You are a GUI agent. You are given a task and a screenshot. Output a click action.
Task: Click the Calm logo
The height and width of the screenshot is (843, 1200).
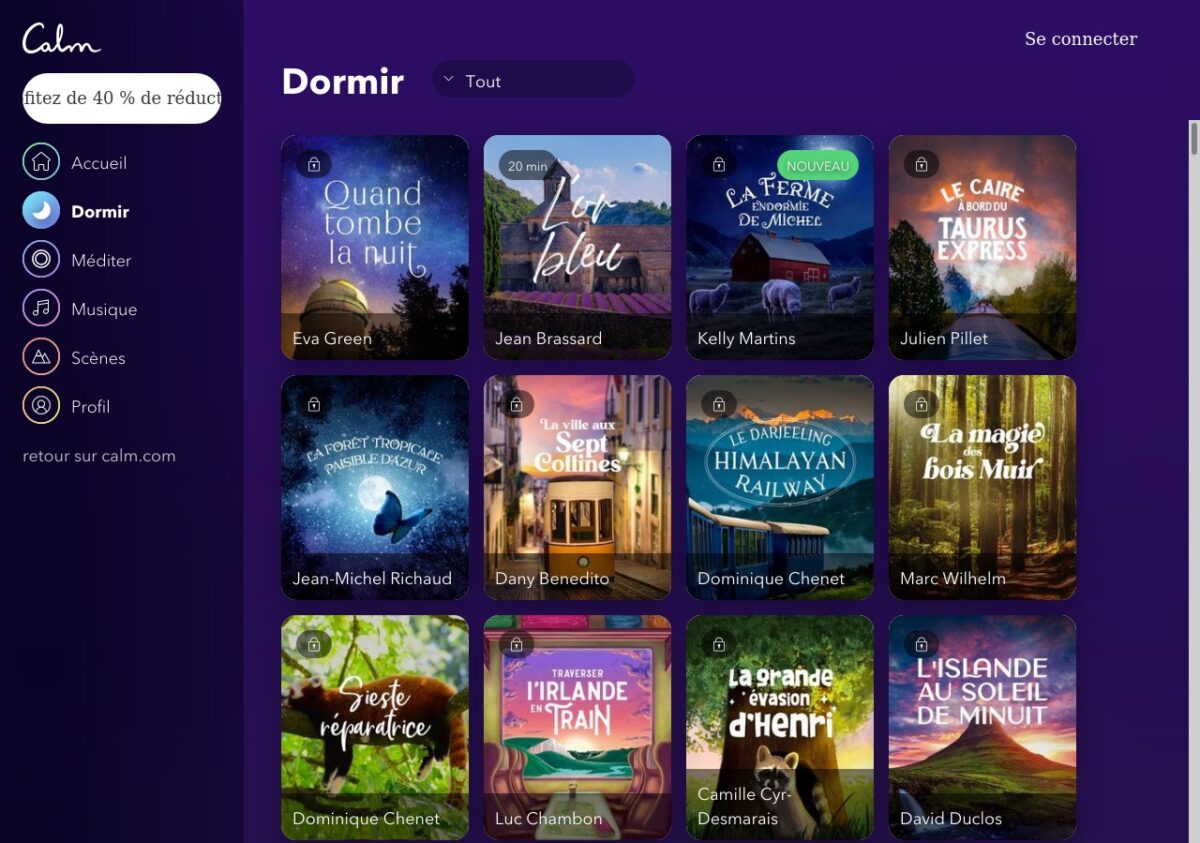61,38
